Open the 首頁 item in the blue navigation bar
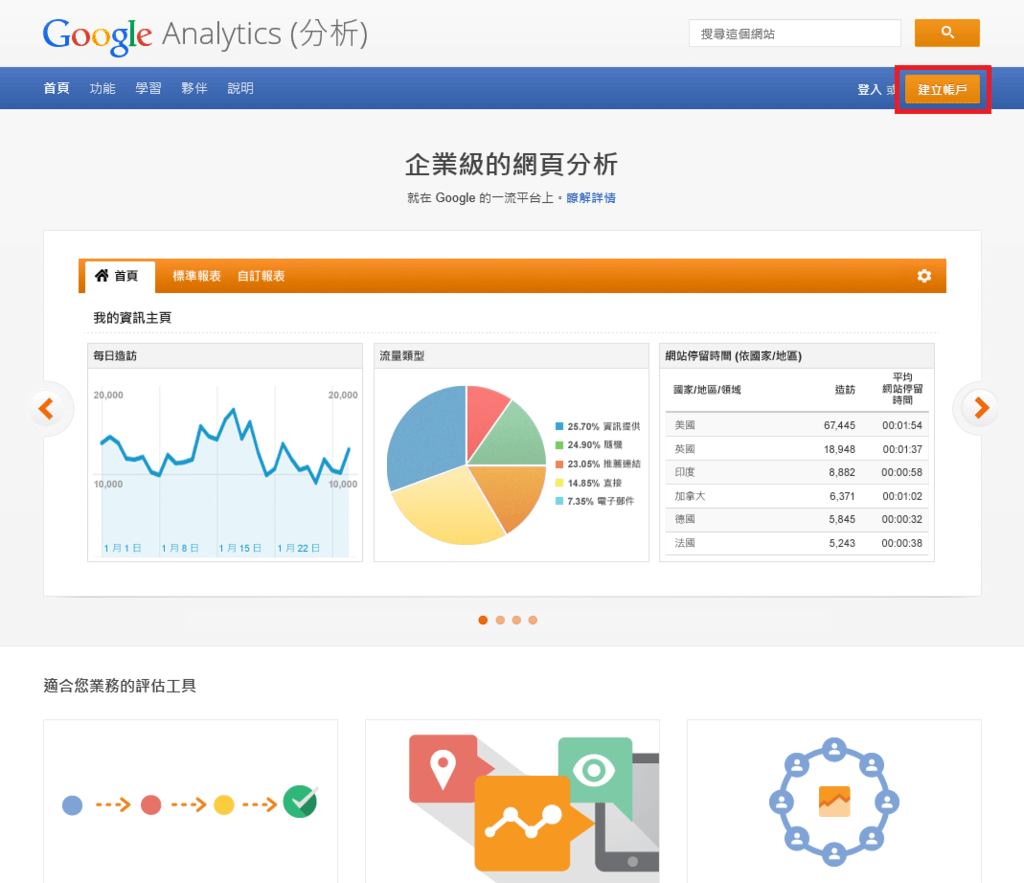The height and width of the screenshot is (883, 1024). (x=56, y=88)
